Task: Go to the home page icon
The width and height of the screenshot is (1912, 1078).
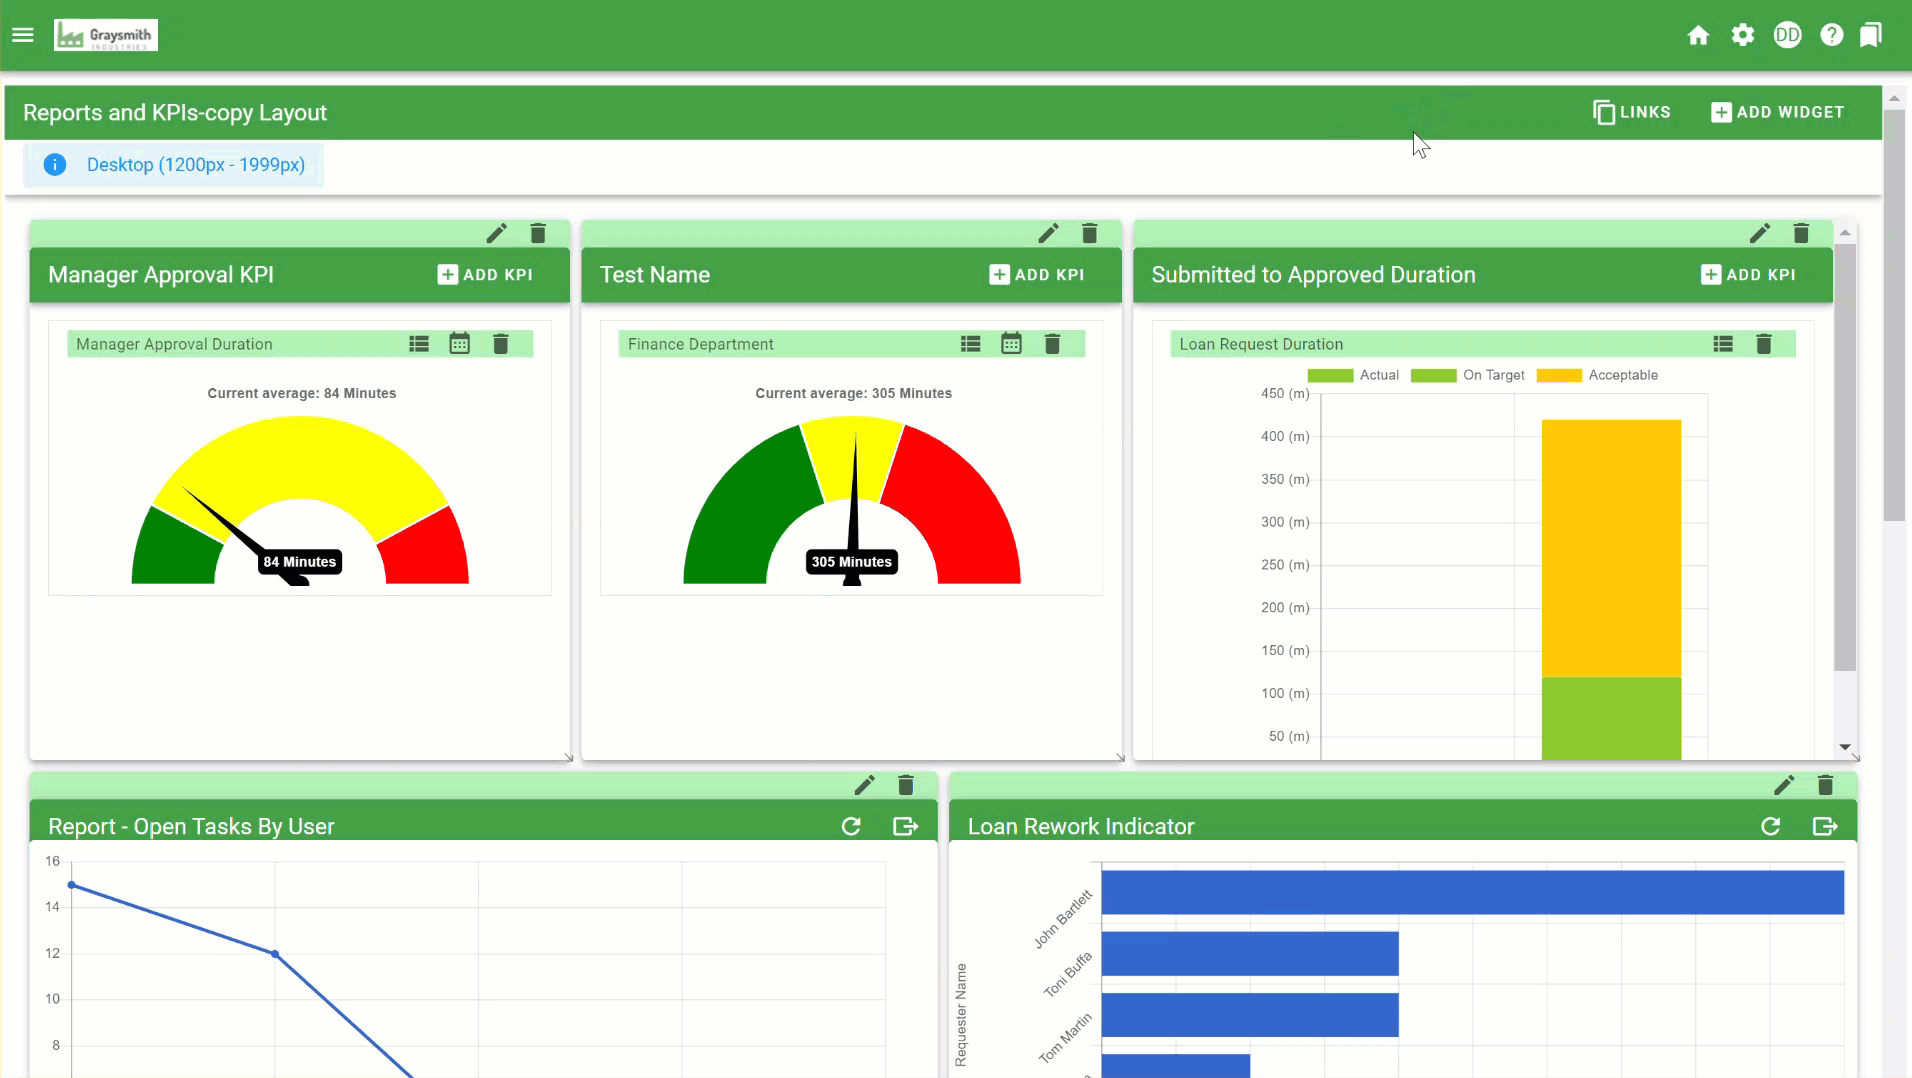Action: click(x=1698, y=36)
